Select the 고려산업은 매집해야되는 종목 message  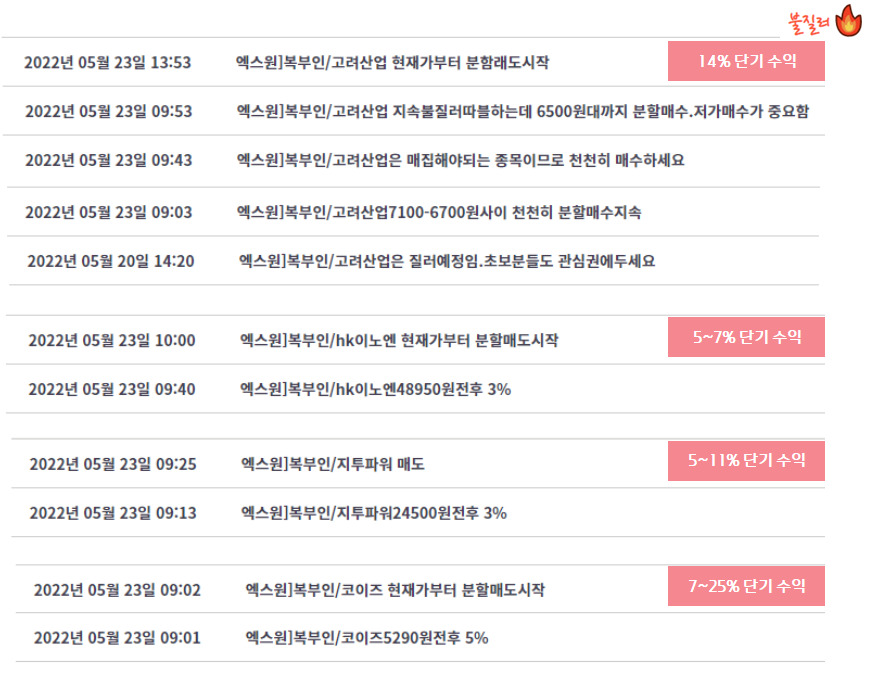[461, 160]
